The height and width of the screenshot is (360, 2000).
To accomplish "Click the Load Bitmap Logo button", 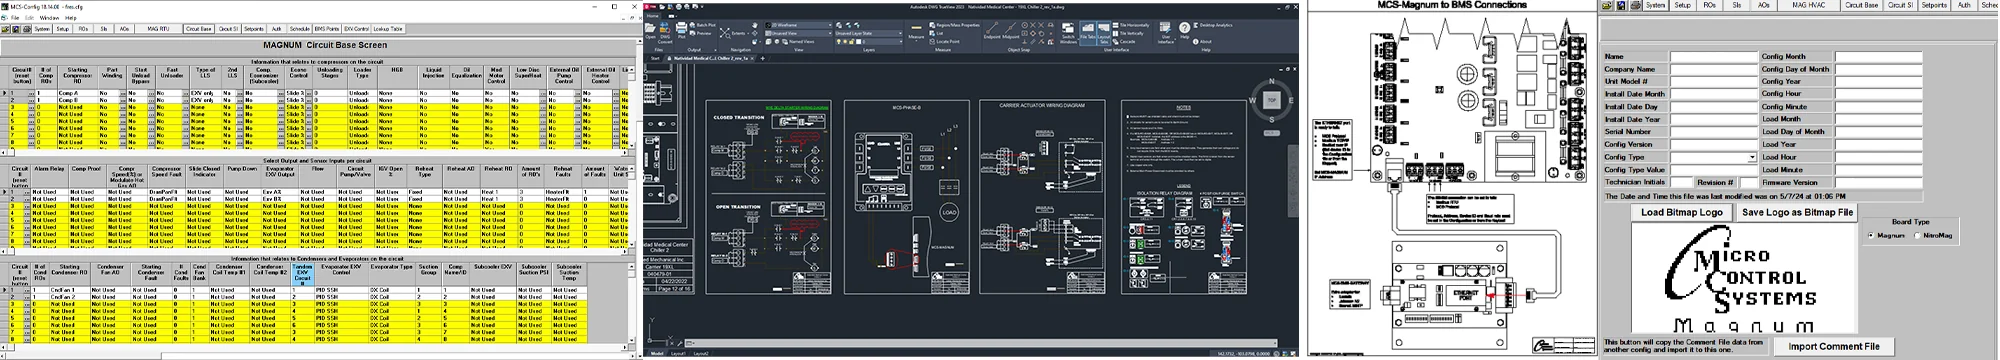I will (1682, 212).
